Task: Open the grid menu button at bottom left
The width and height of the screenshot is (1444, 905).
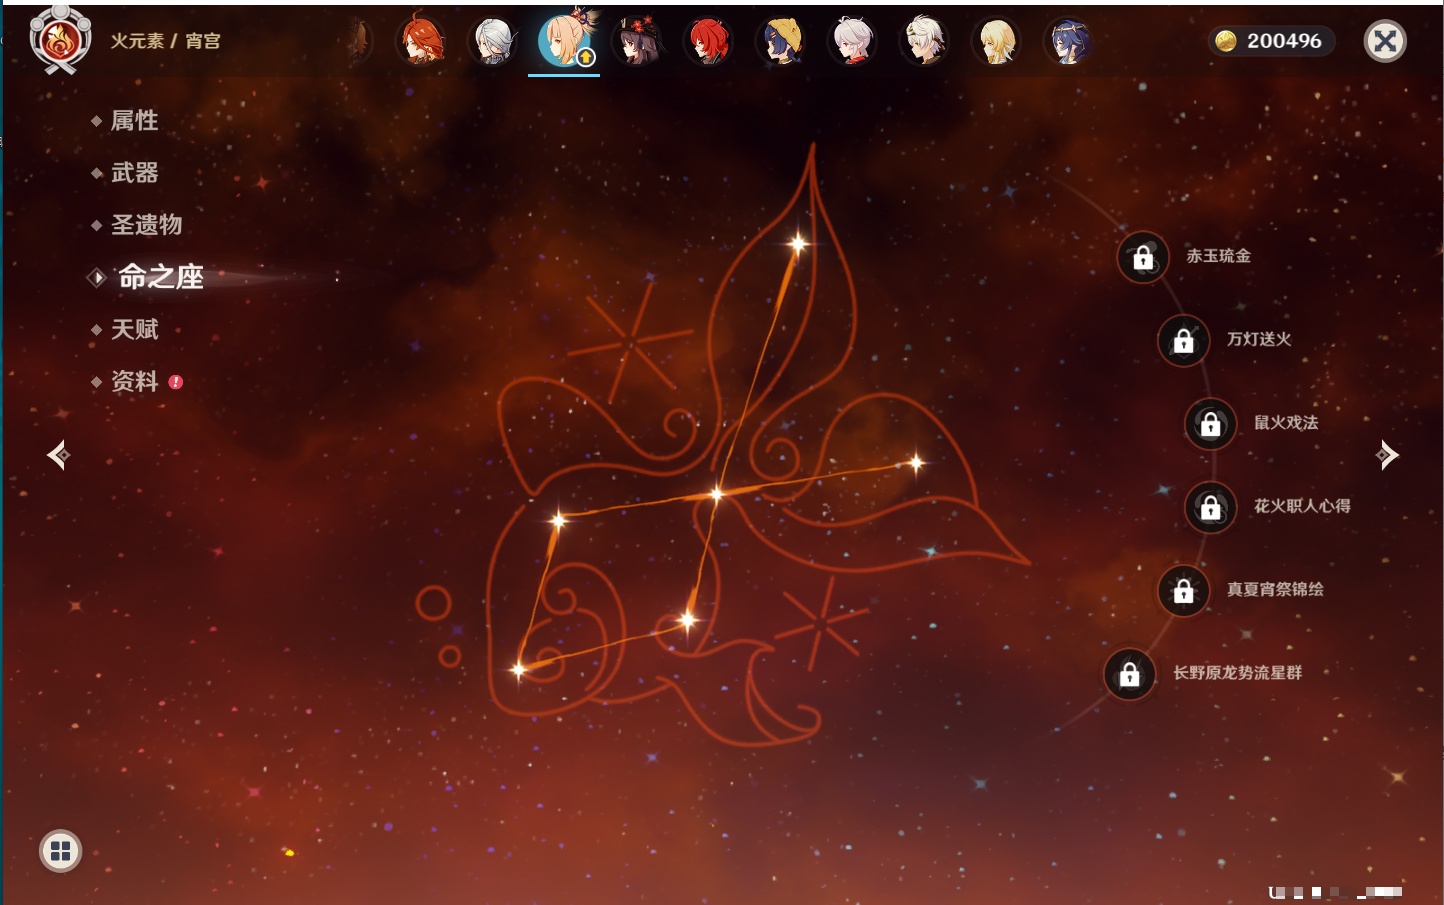Action: (x=60, y=851)
